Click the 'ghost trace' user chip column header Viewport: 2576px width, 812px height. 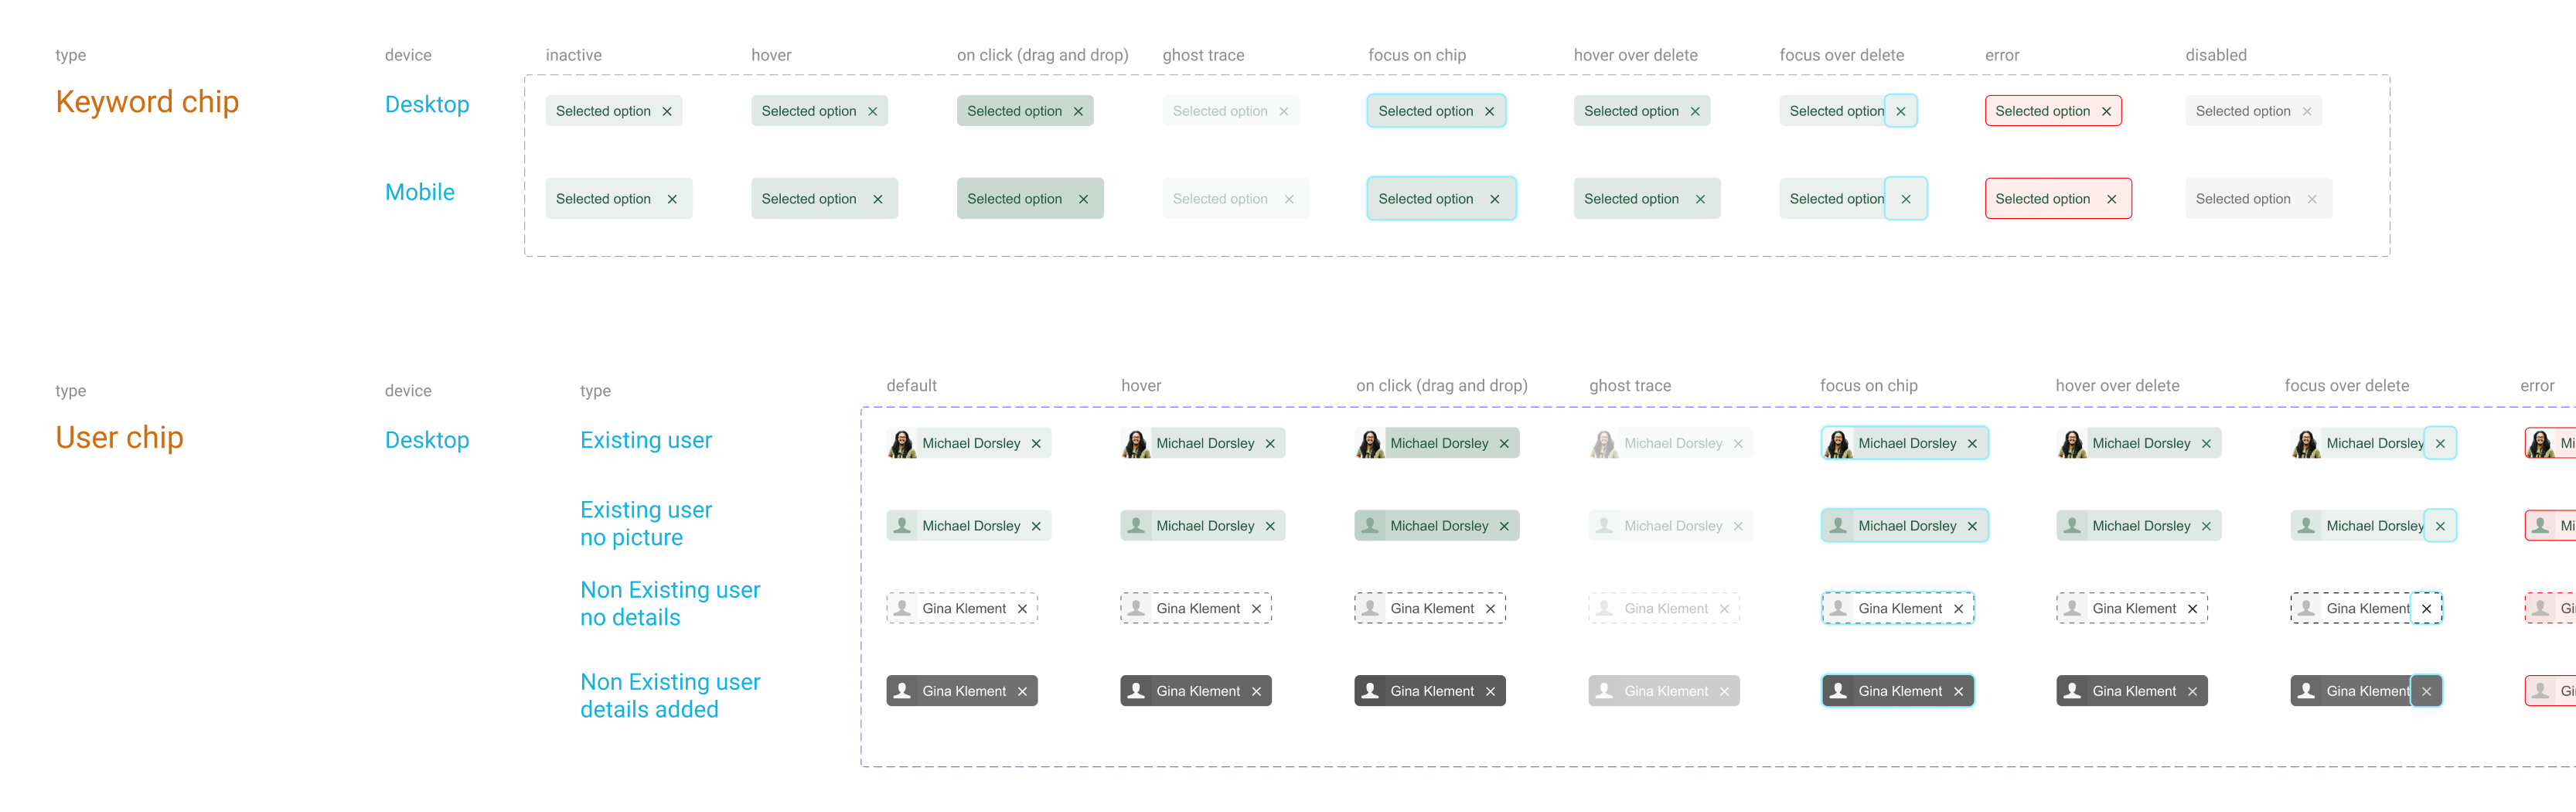pyautogui.click(x=1630, y=386)
